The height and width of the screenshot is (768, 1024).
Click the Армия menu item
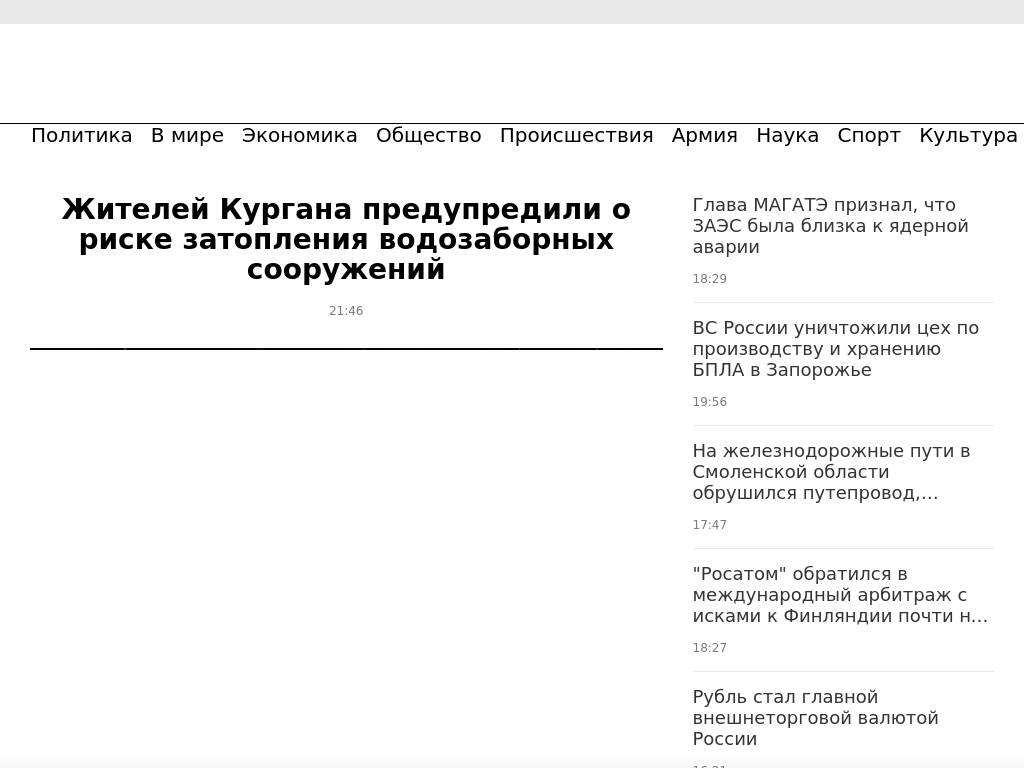coord(704,136)
